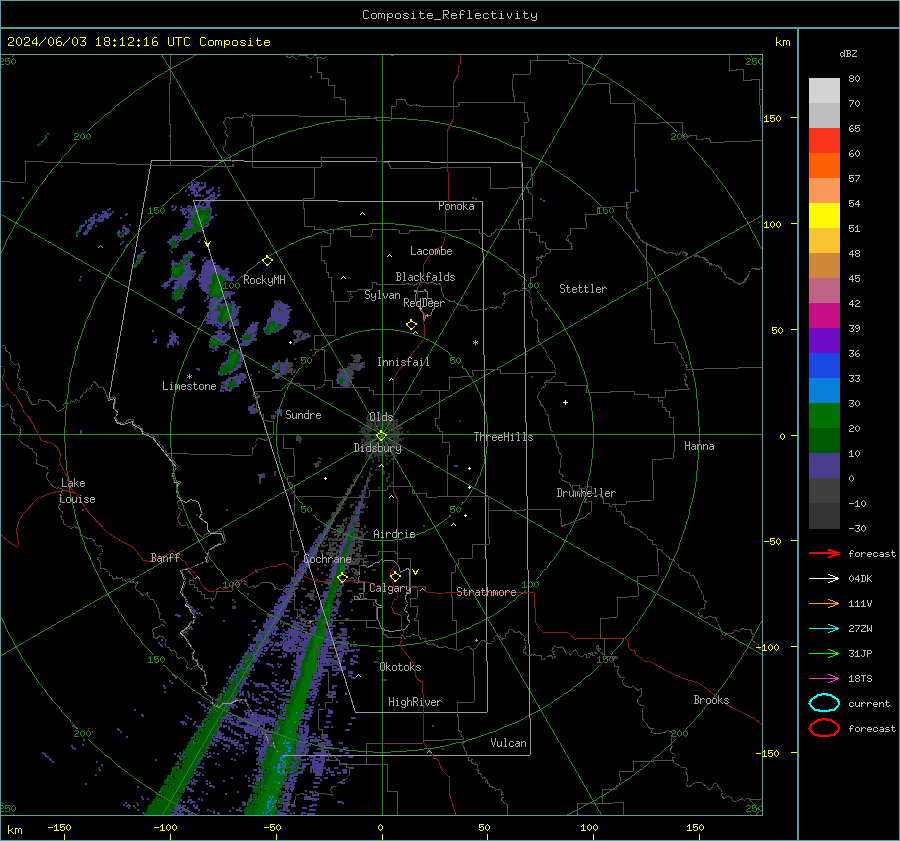
Task: Click the cyan 27ZW arrow in legend
Action: point(824,629)
